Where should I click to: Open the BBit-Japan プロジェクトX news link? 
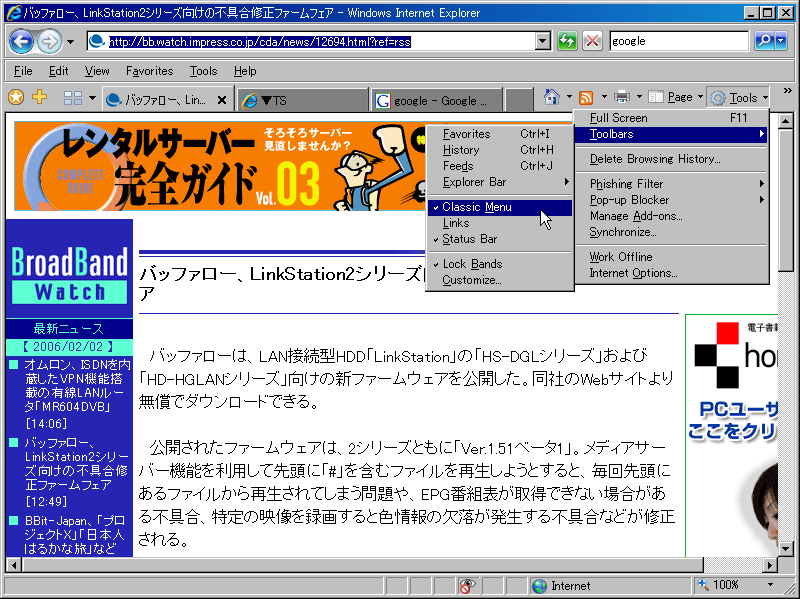(x=76, y=534)
